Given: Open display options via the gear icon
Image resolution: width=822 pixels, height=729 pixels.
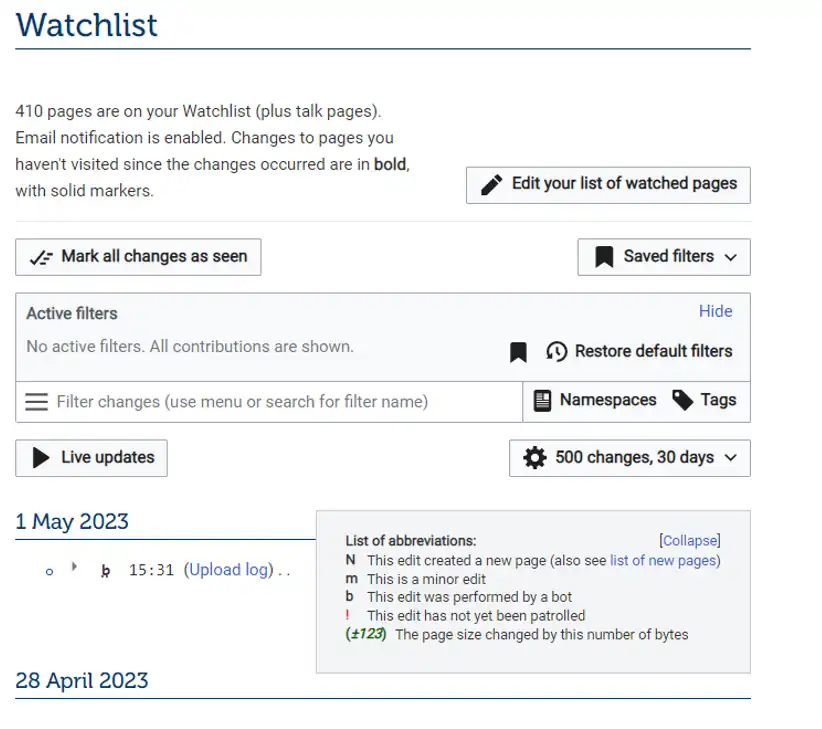Looking at the screenshot, I should click(535, 458).
